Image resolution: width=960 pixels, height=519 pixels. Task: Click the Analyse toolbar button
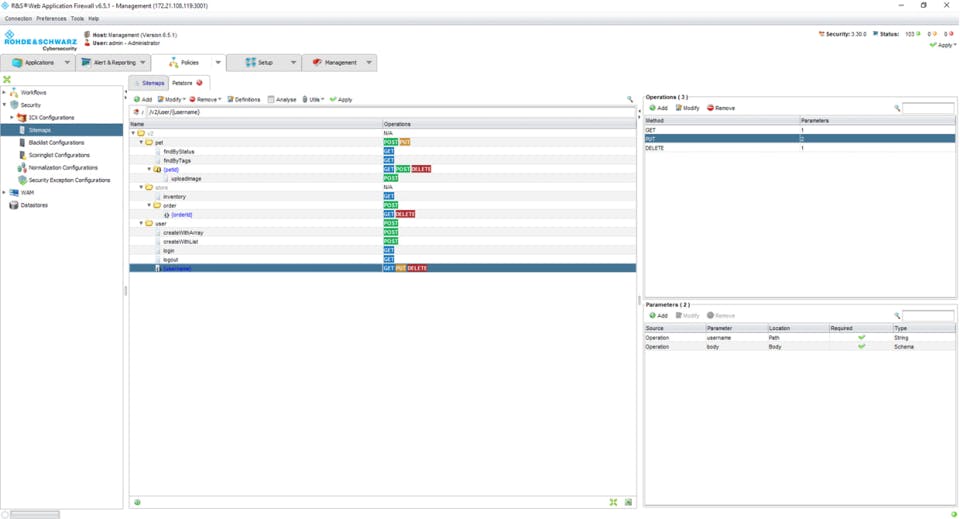[x=282, y=99]
